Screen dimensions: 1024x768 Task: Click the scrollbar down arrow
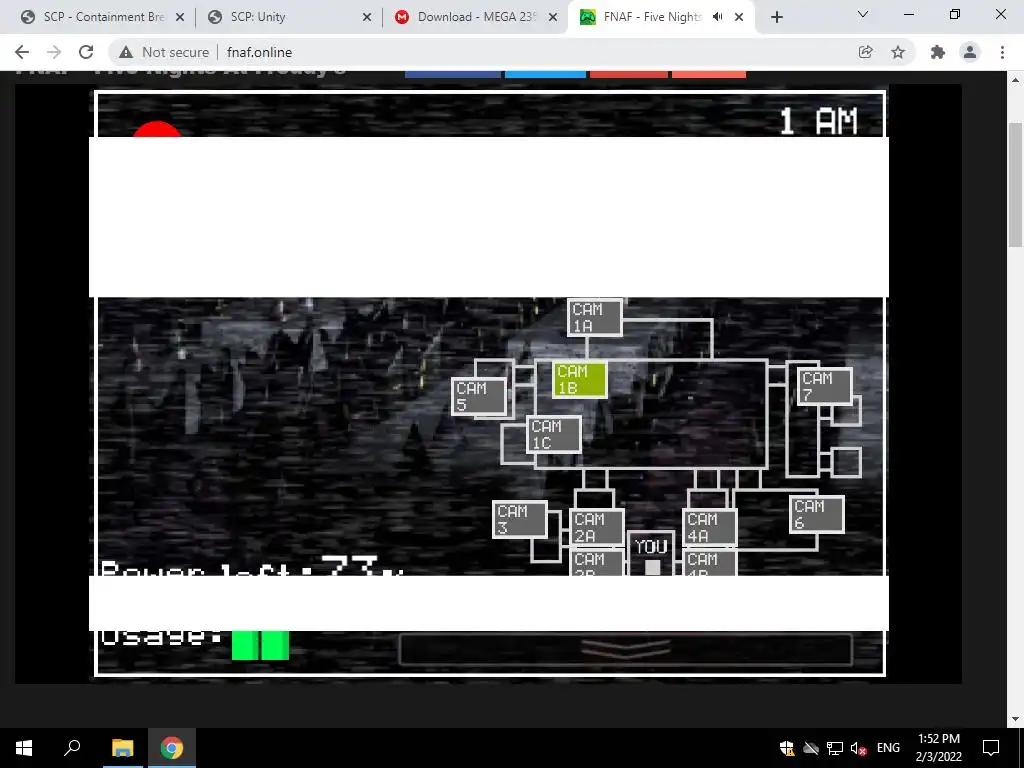[1015, 719]
